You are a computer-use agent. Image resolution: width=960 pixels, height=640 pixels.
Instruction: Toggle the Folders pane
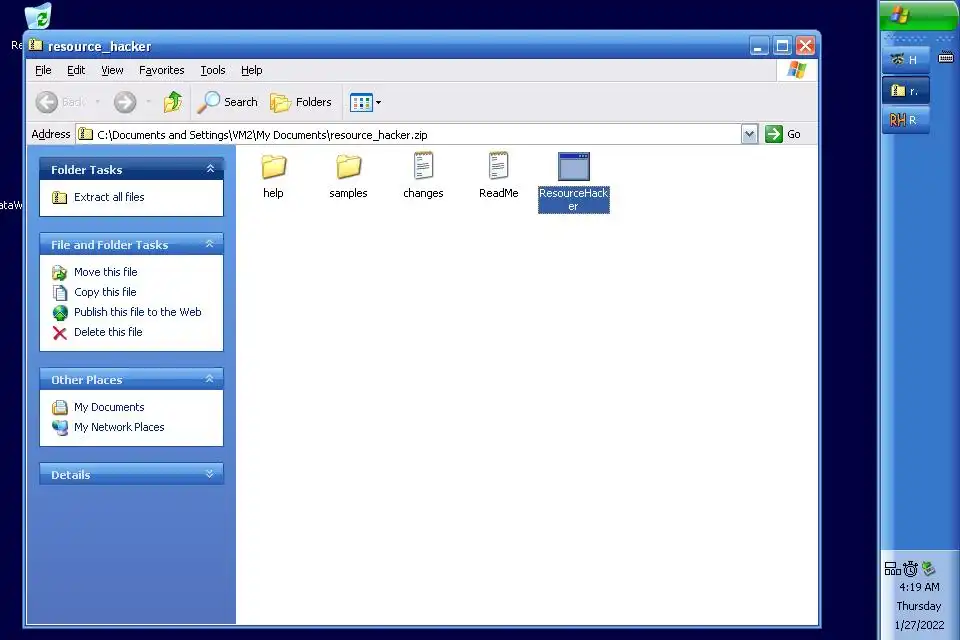pyautogui.click(x=301, y=102)
